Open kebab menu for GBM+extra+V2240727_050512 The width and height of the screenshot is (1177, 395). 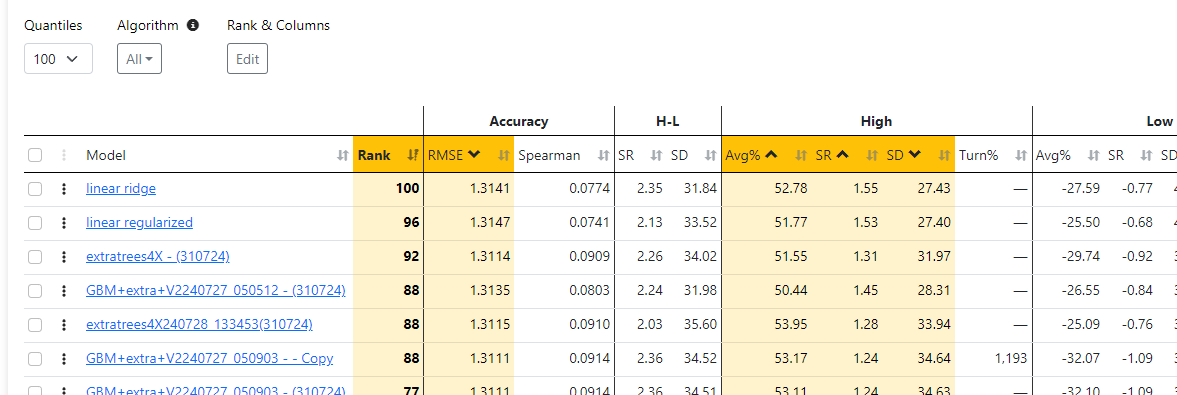[x=65, y=291]
